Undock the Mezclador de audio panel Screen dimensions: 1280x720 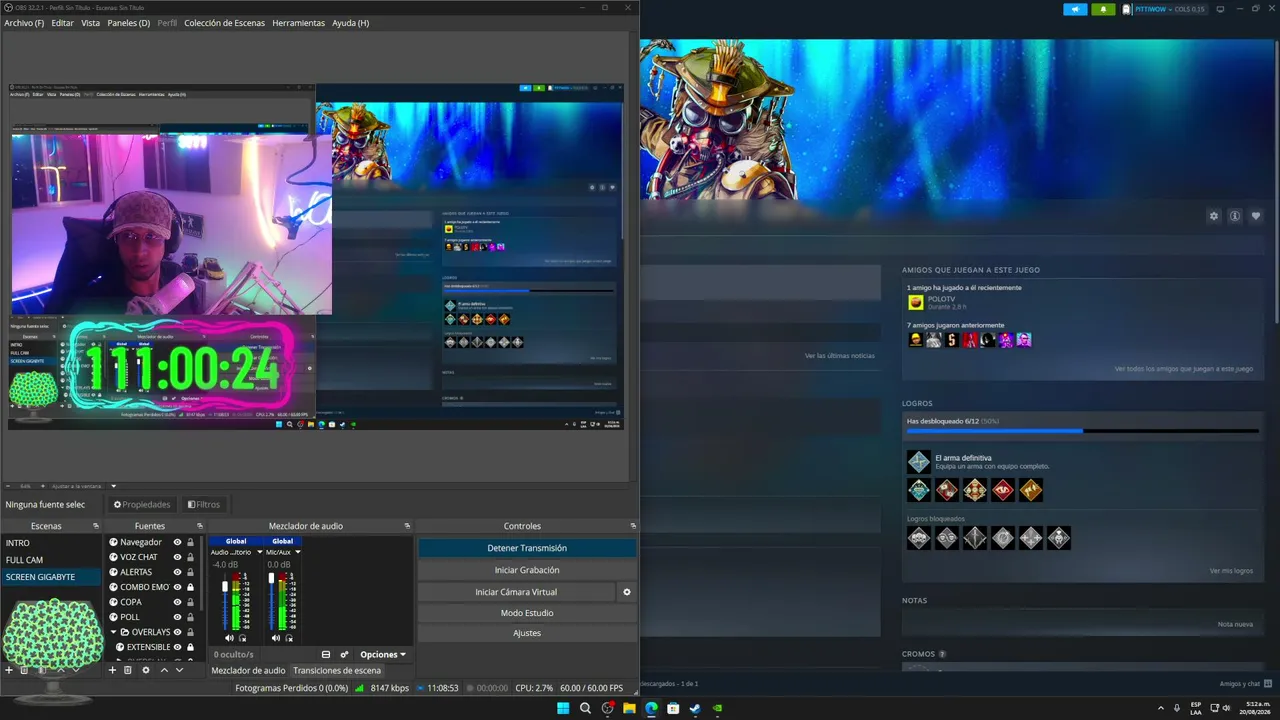[x=407, y=526]
